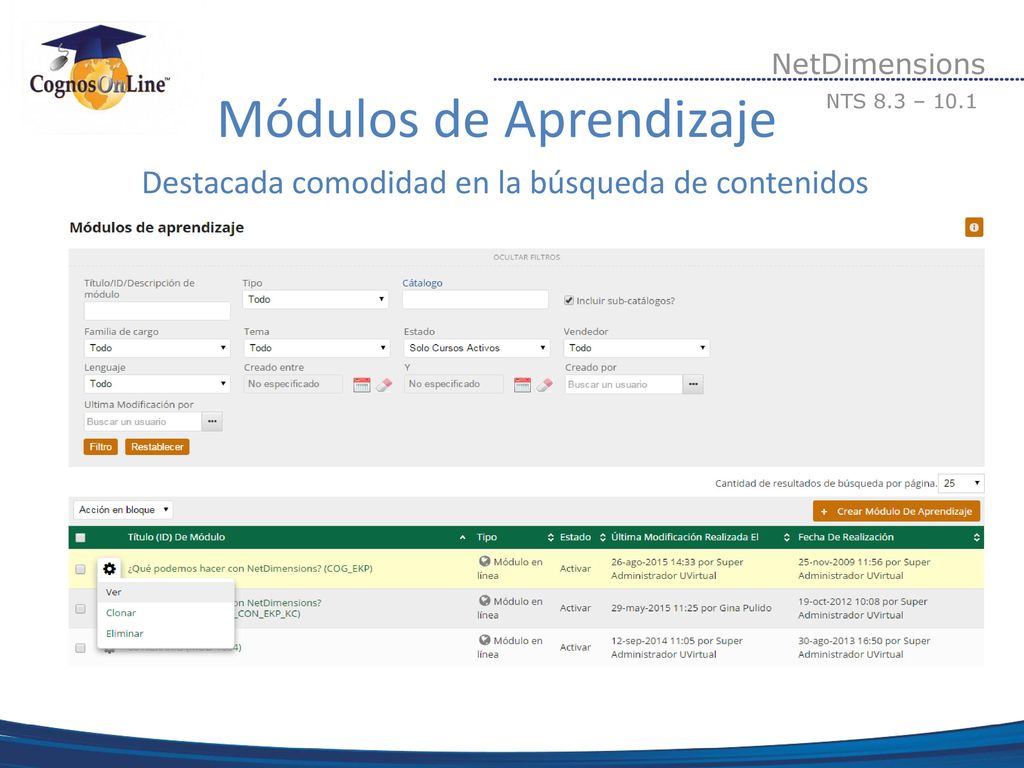The image size is (1024, 768).
Task: Sort the Estado column with its arrows
Action: 603,537
